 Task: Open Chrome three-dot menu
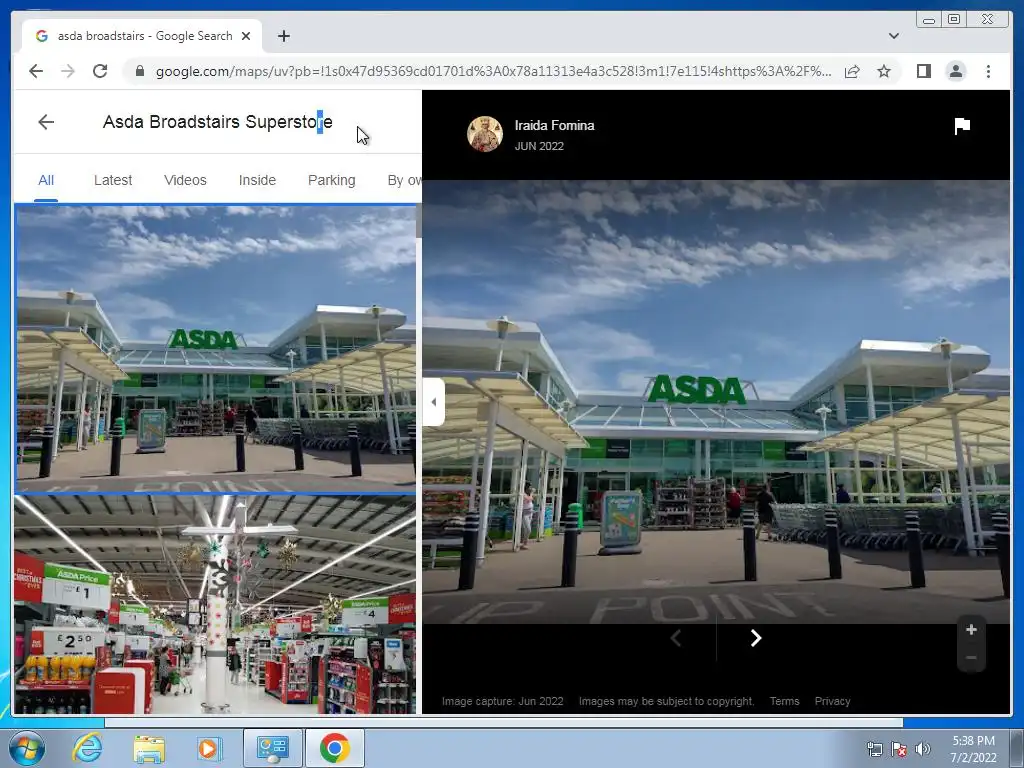pos(988,71)
